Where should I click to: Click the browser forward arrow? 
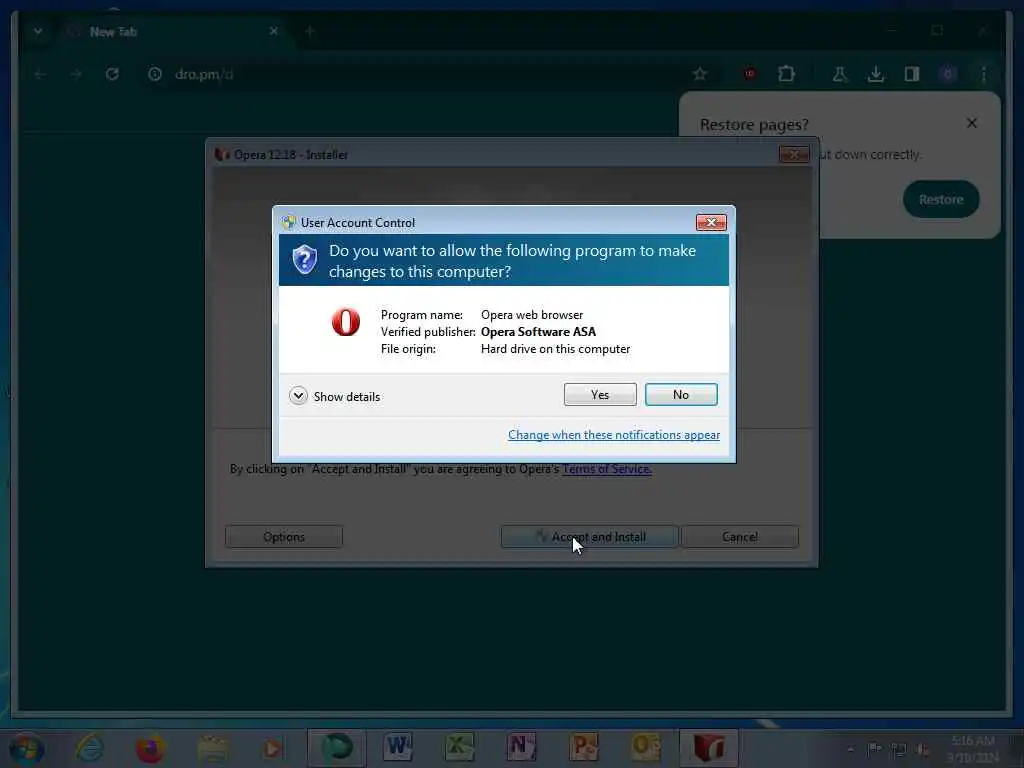click(76, 74)
